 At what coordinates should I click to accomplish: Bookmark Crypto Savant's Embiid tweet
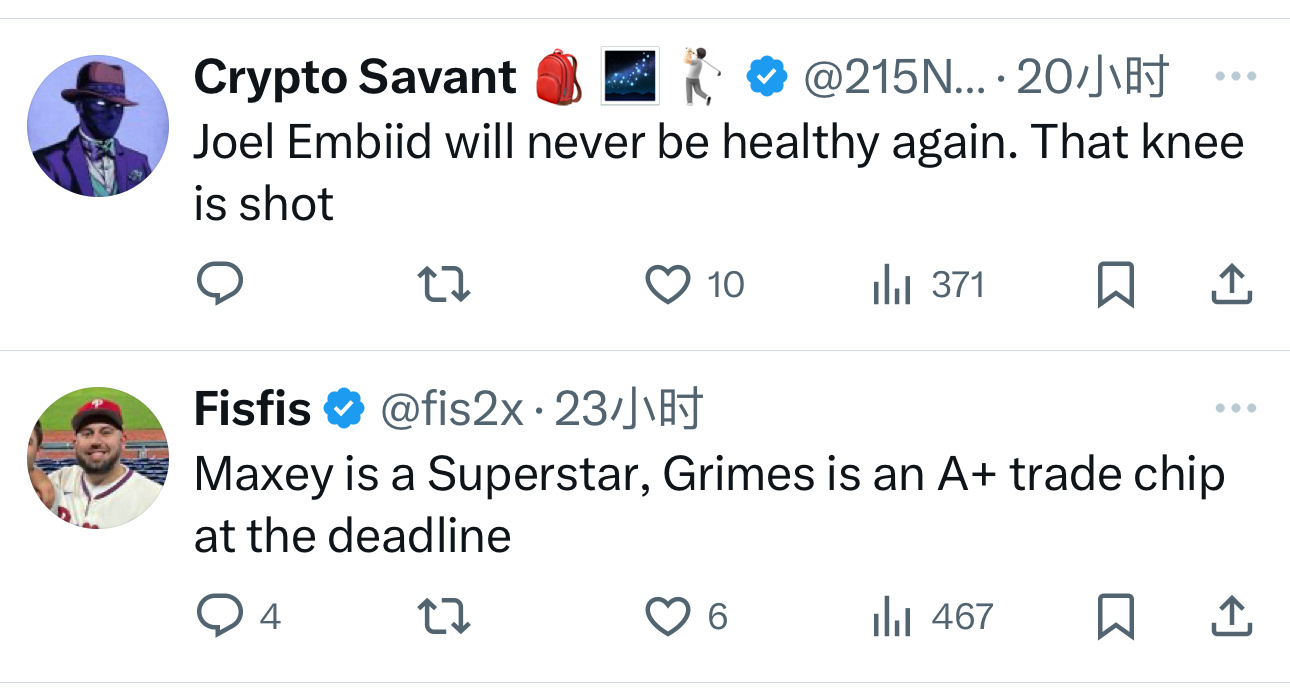[1115, 285]
